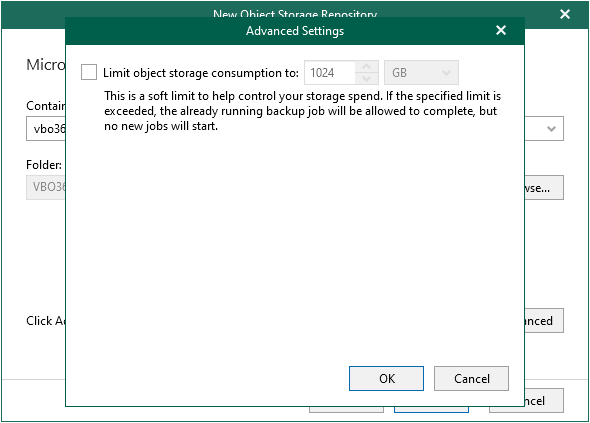Screen dimensions: 590x423
Task: Click the Browse button in background window
Action: [x=544, y=187]
